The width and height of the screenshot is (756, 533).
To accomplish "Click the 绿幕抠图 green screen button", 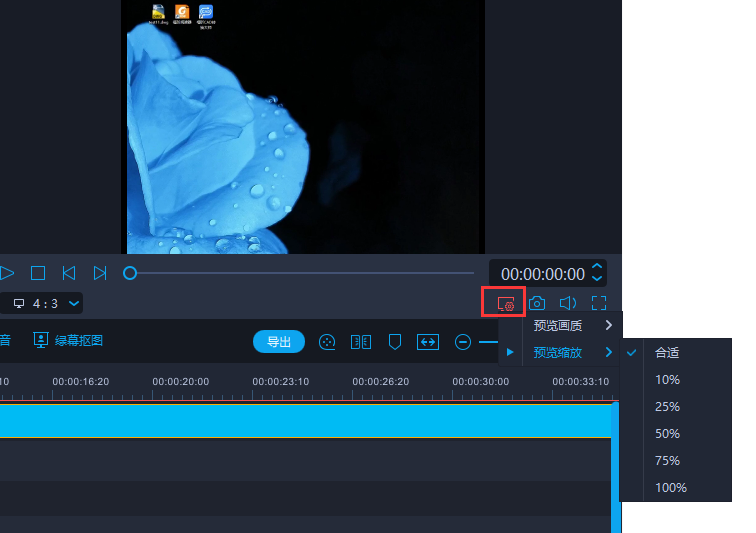I will click(69, 341).
